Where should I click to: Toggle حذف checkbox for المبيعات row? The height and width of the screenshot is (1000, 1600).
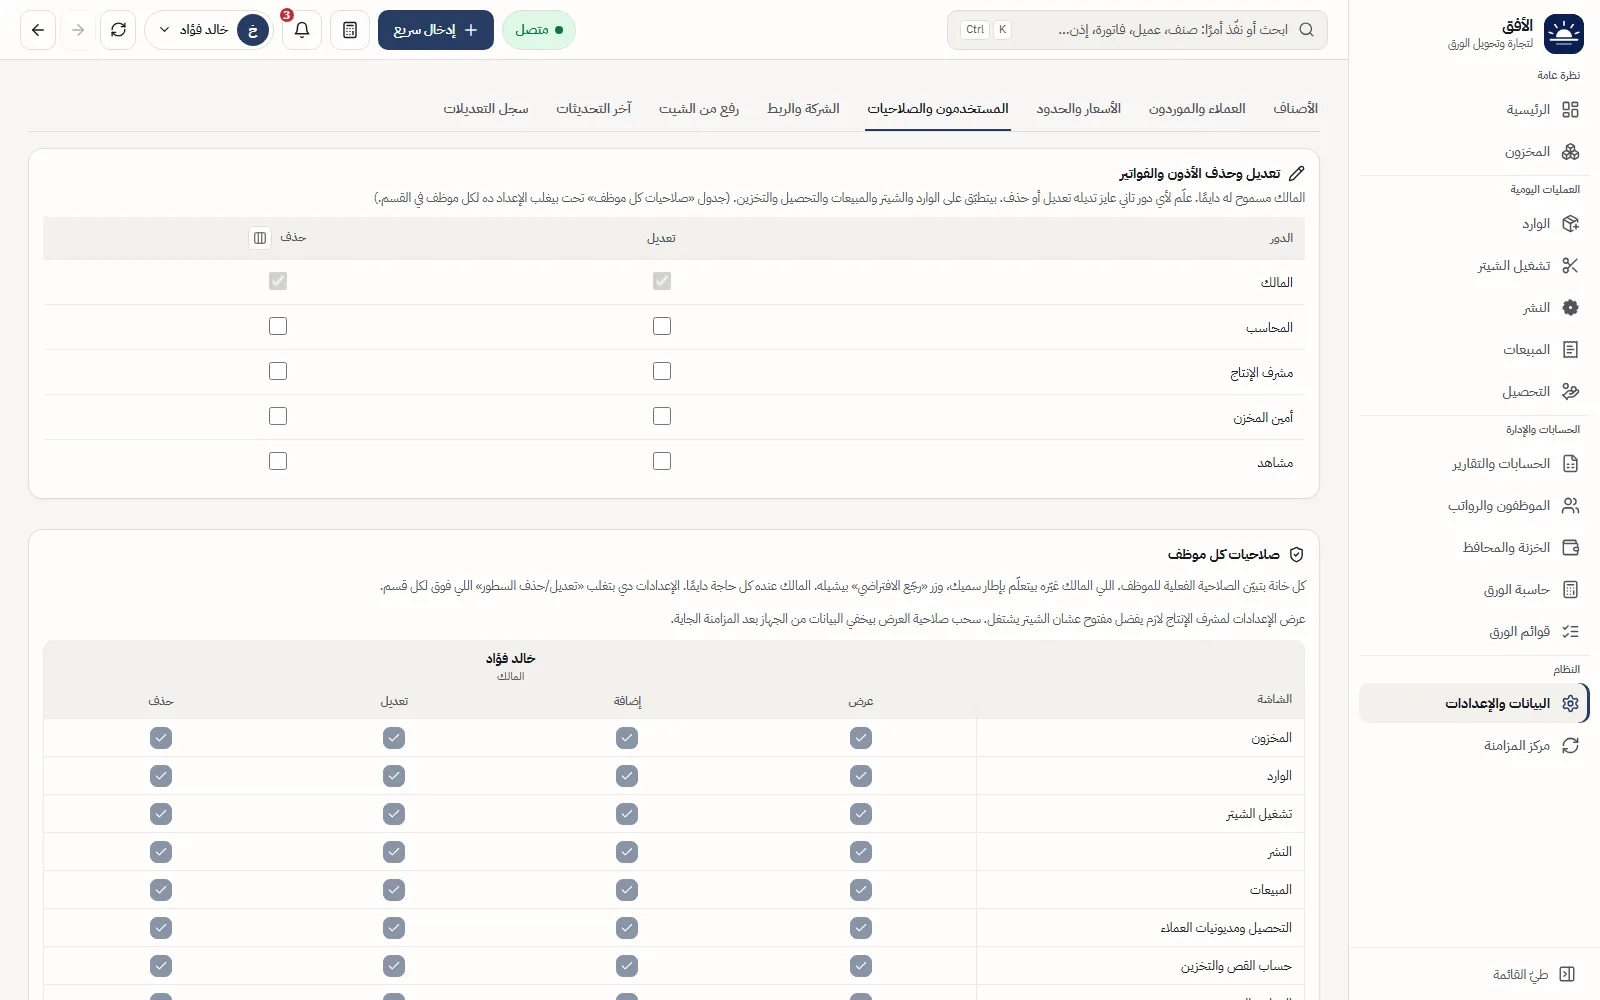coord(161,890)
